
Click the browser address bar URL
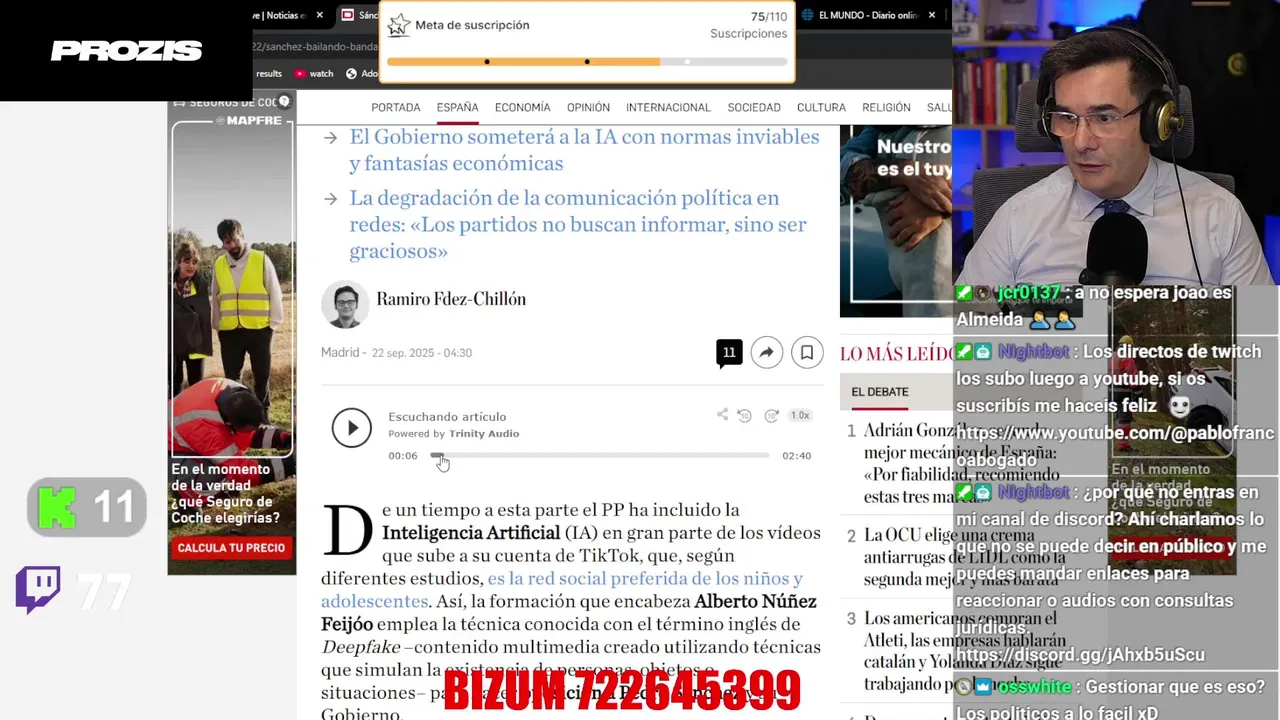coord(315,46)
